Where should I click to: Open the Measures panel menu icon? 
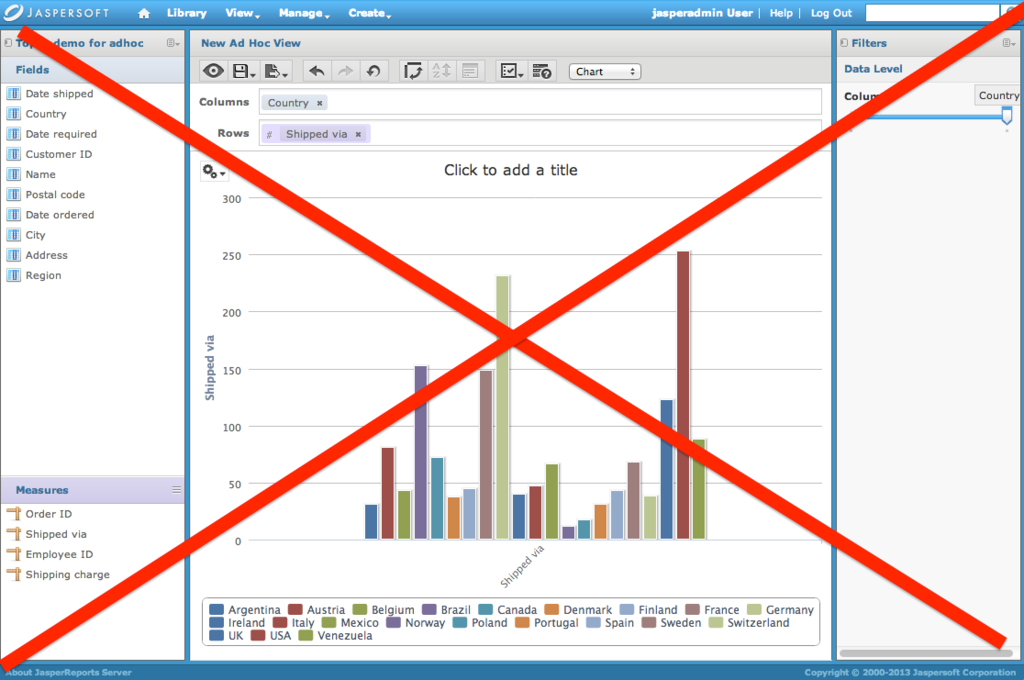[x=176, y=490]
